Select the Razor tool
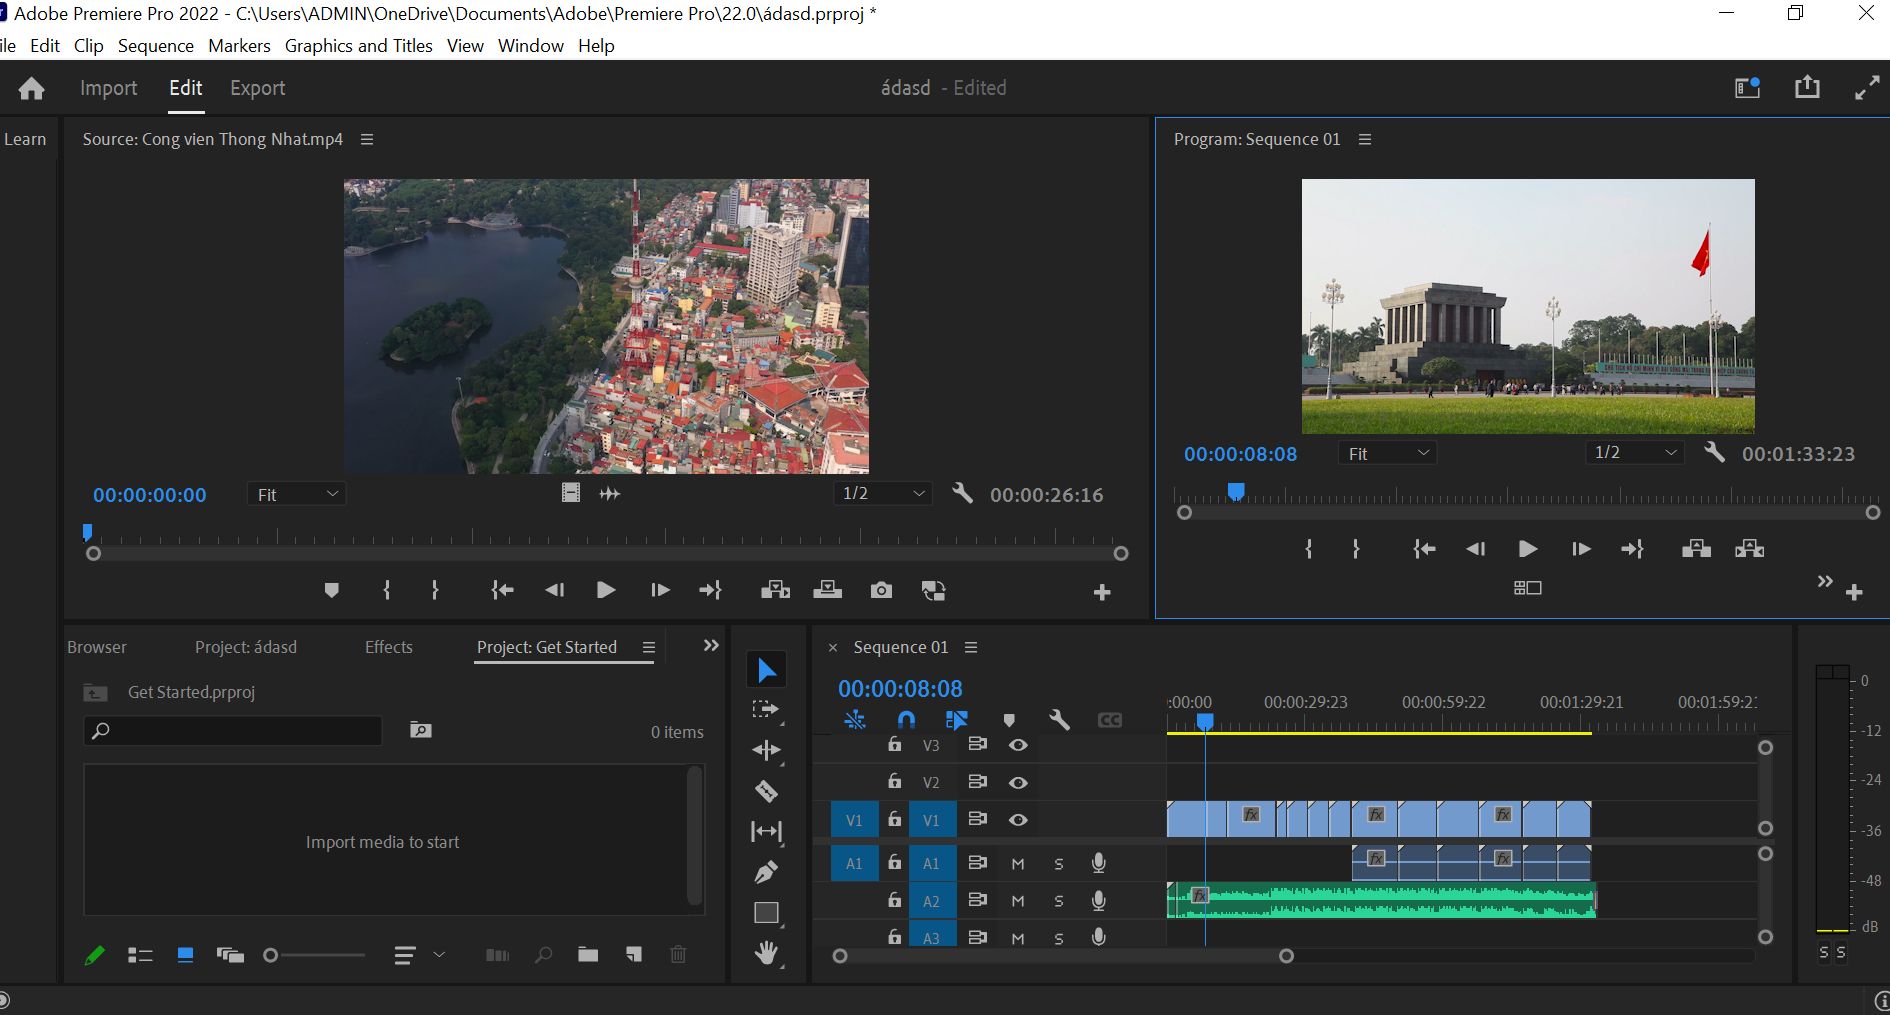1890x1015 pixels. click(x=766, y=791)
